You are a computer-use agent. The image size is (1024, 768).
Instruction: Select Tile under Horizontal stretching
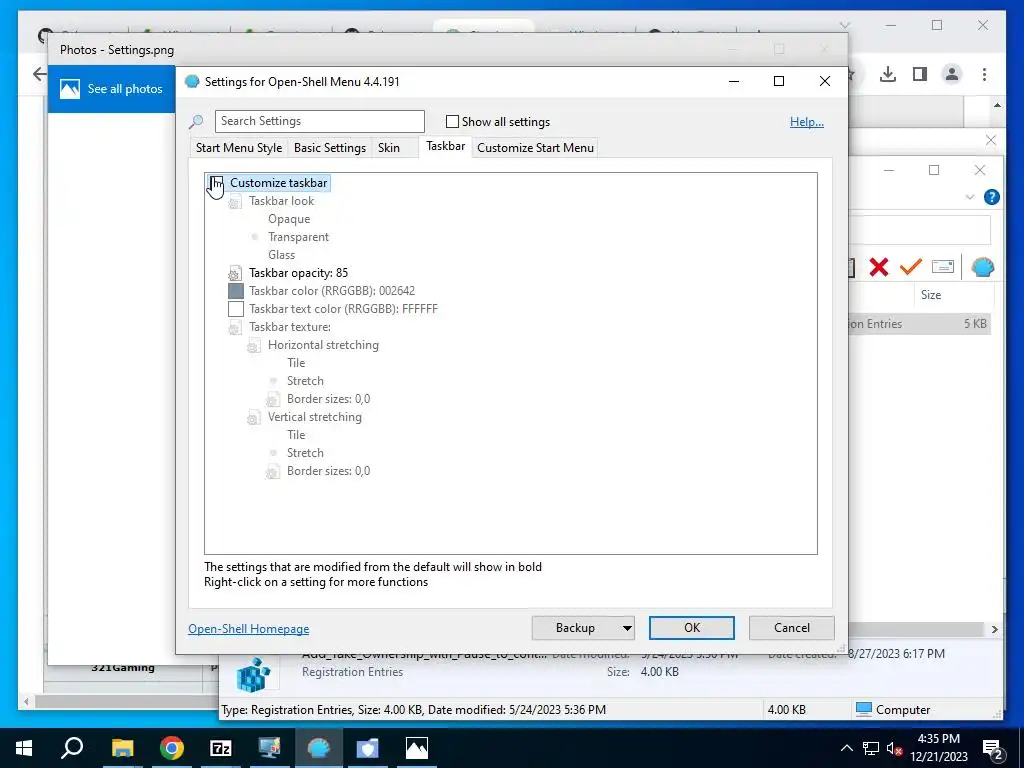[296, 363]
